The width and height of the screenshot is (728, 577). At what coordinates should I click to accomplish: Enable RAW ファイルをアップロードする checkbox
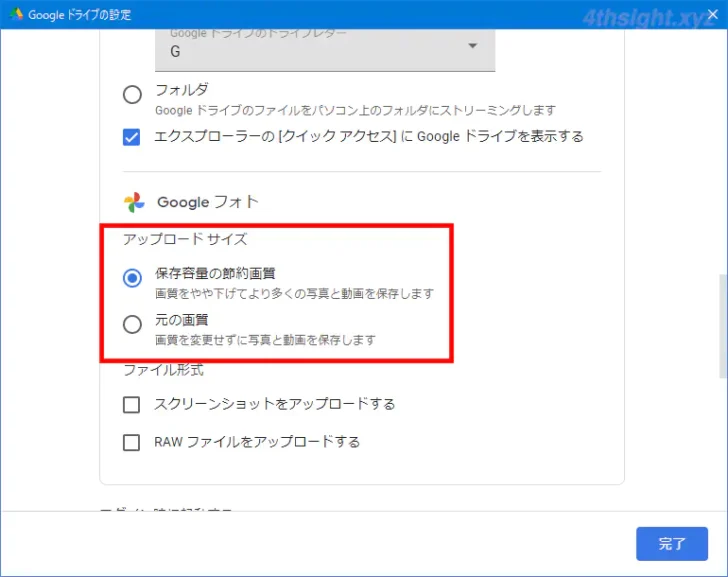pos(132,442)
